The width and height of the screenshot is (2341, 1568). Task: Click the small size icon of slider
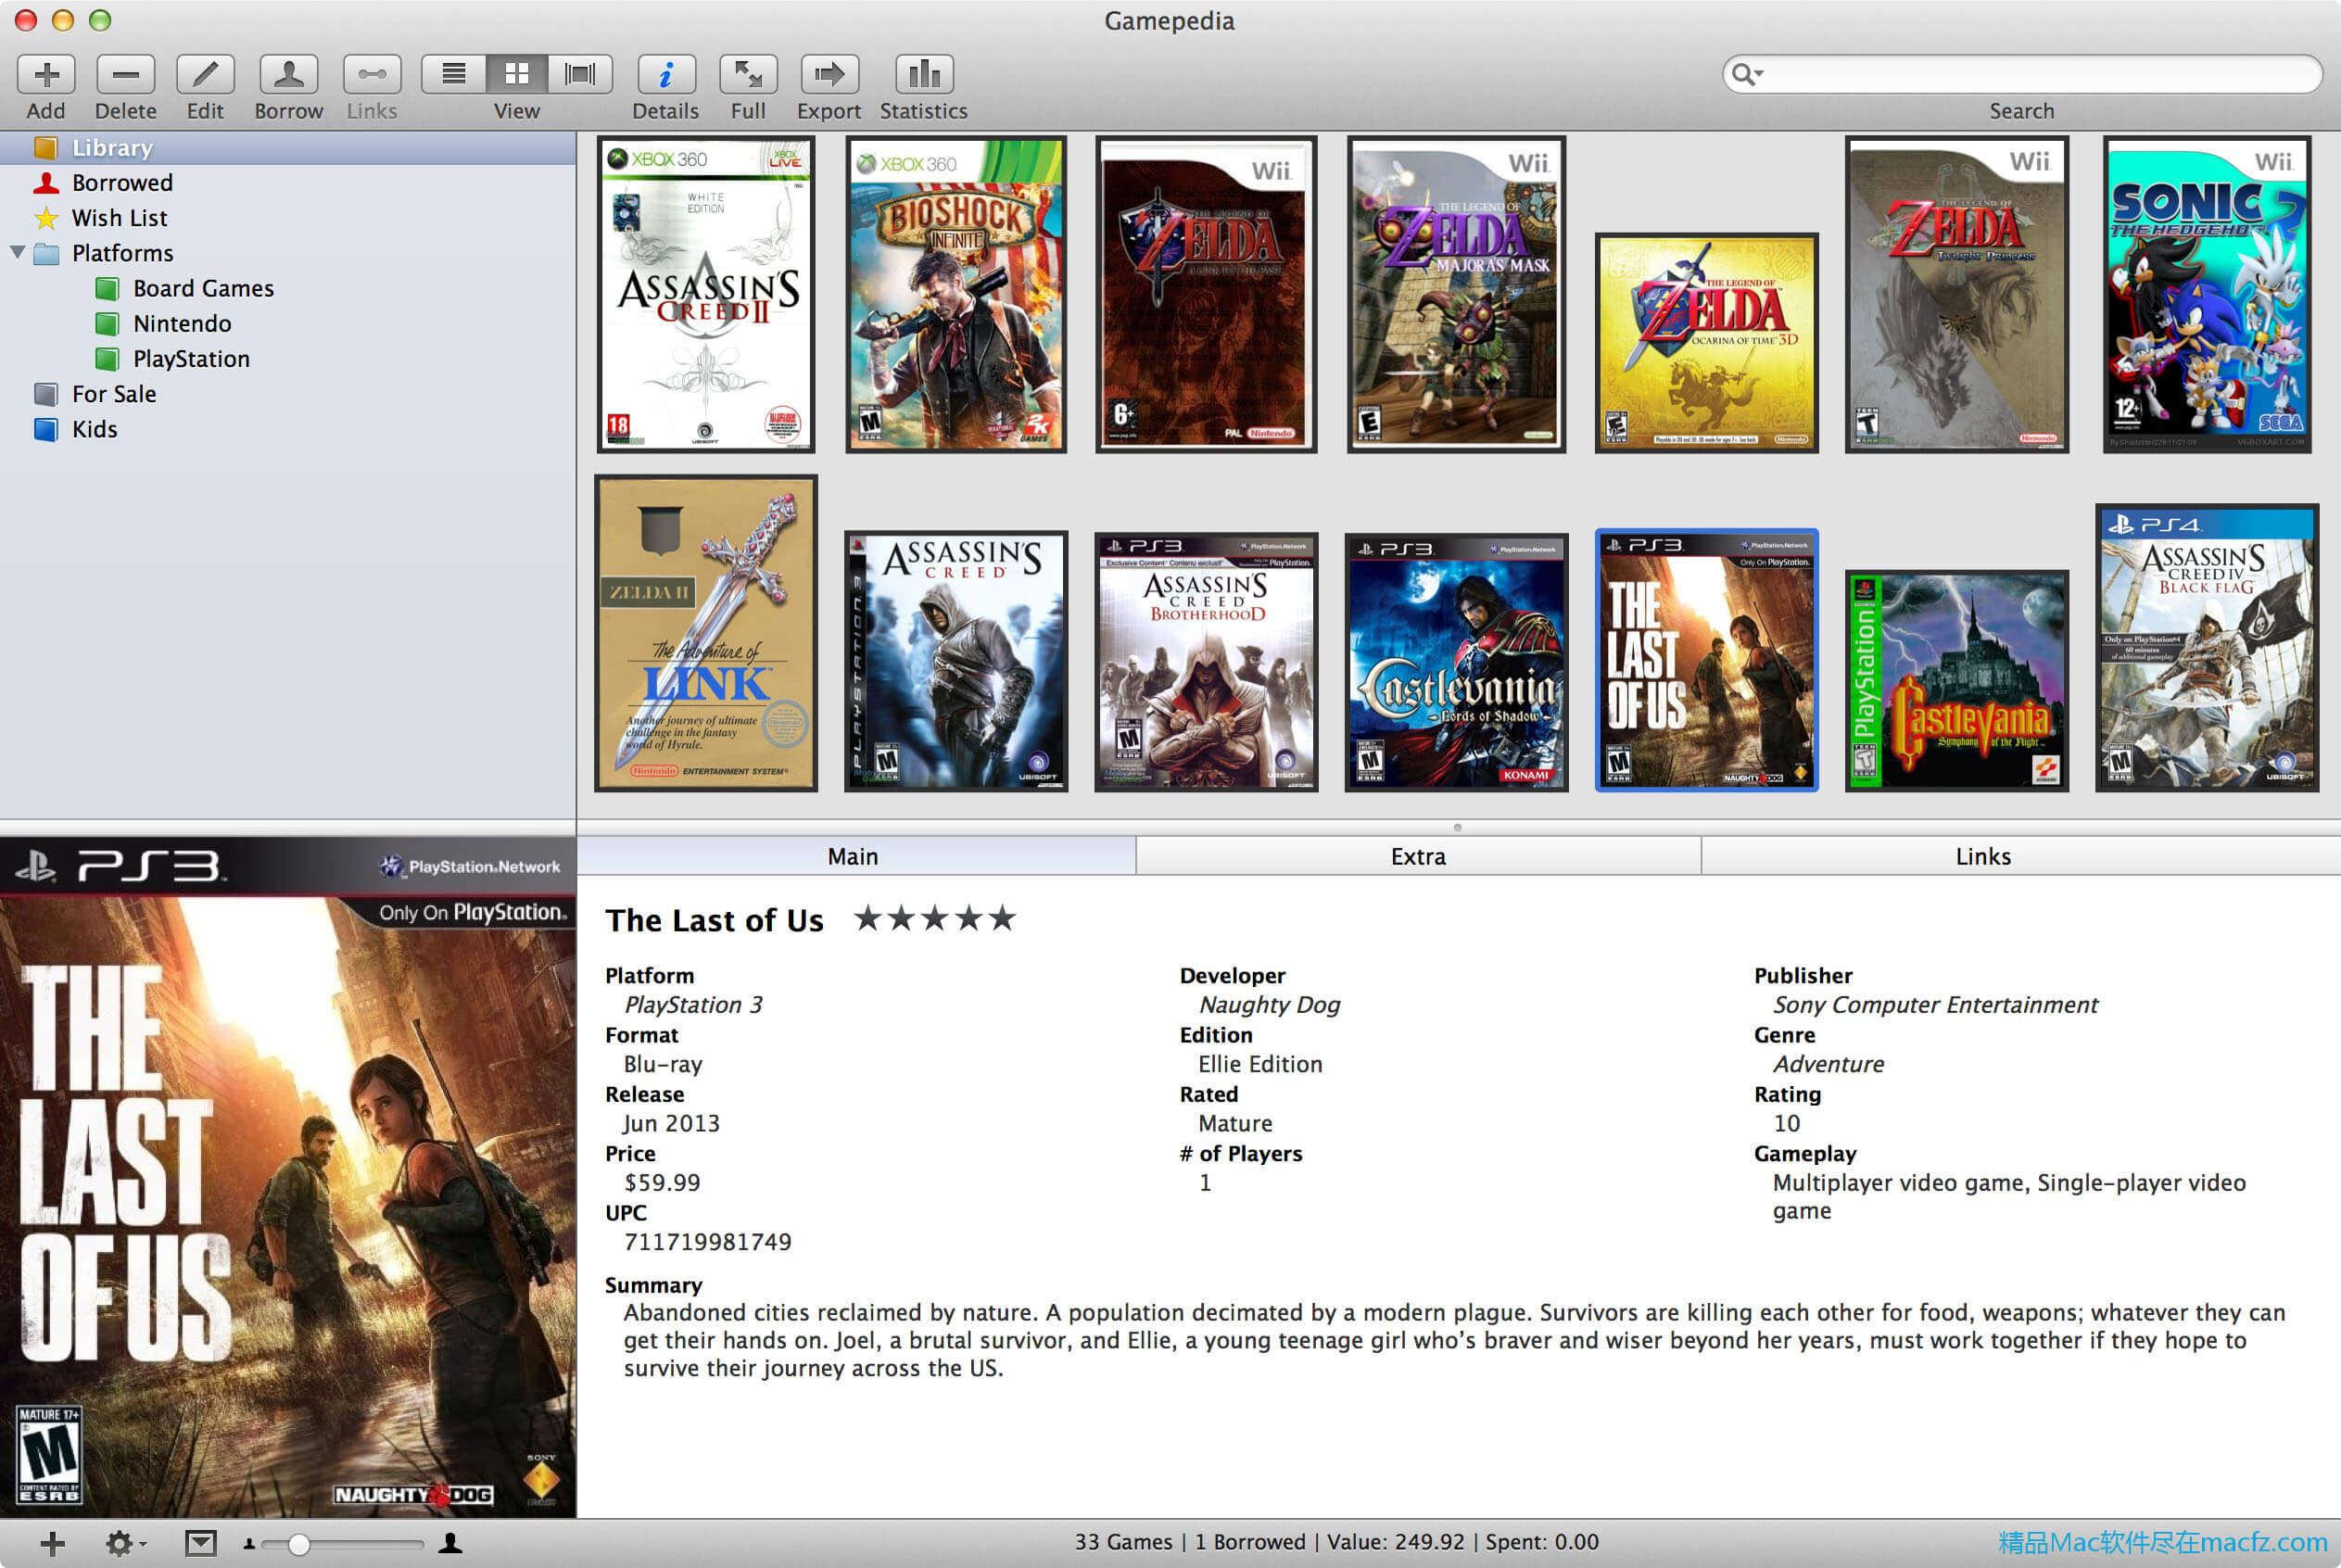pyautogui.click(x=249, y=1545)
